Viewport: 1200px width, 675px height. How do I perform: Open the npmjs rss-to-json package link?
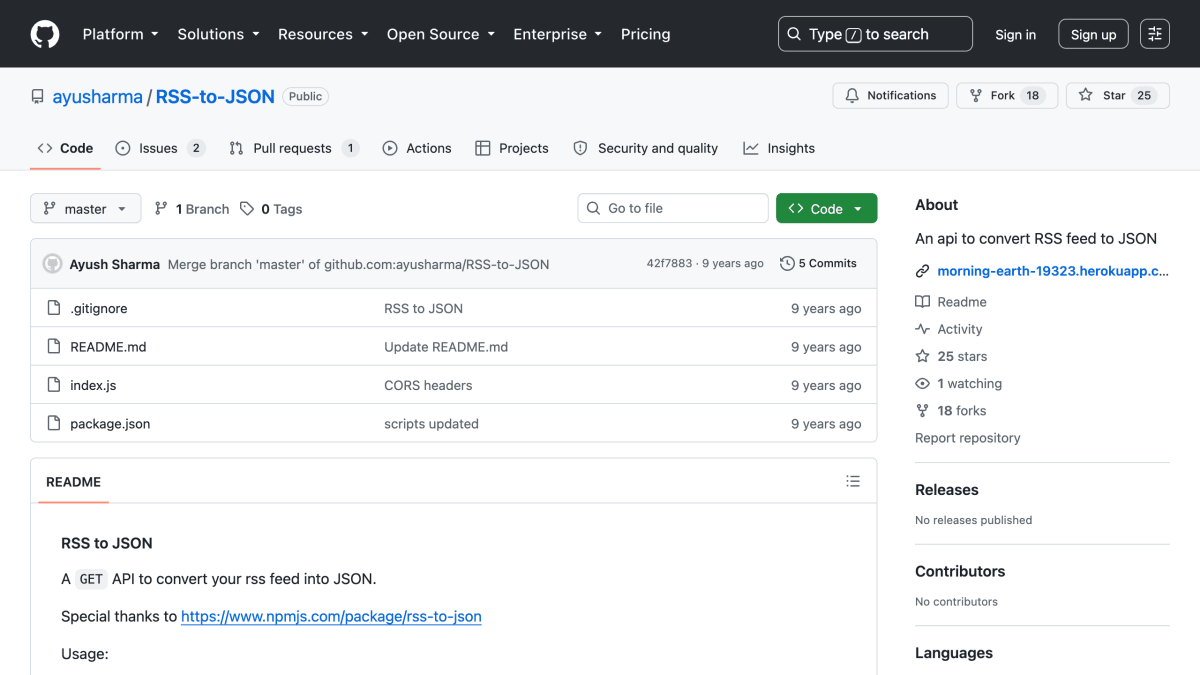pyautogui.click(x=331, y=616)
